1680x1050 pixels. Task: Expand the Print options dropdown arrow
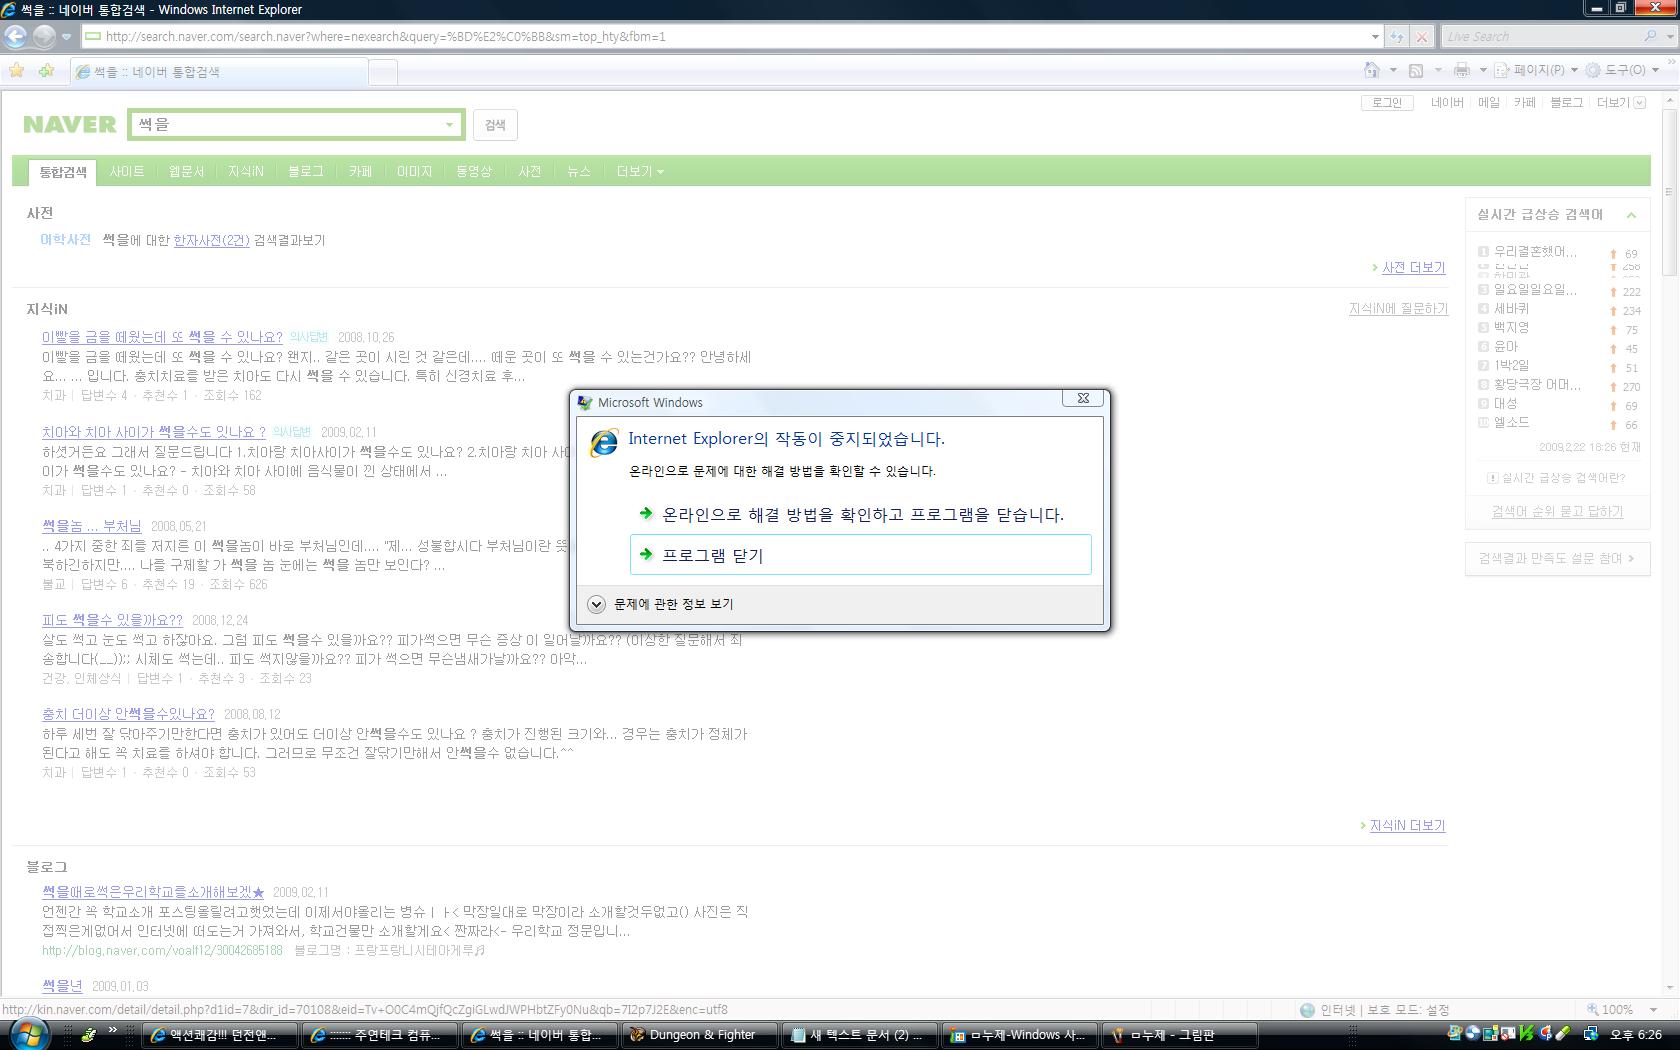[1483, 70]
